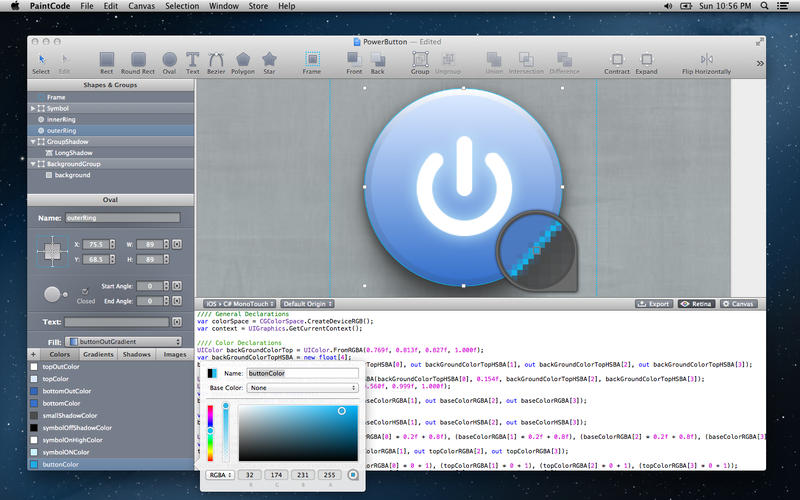Switch to the Gradients tab
Image resolution: width=800 pixels, height=500 pixels.
tap(97, 354)
